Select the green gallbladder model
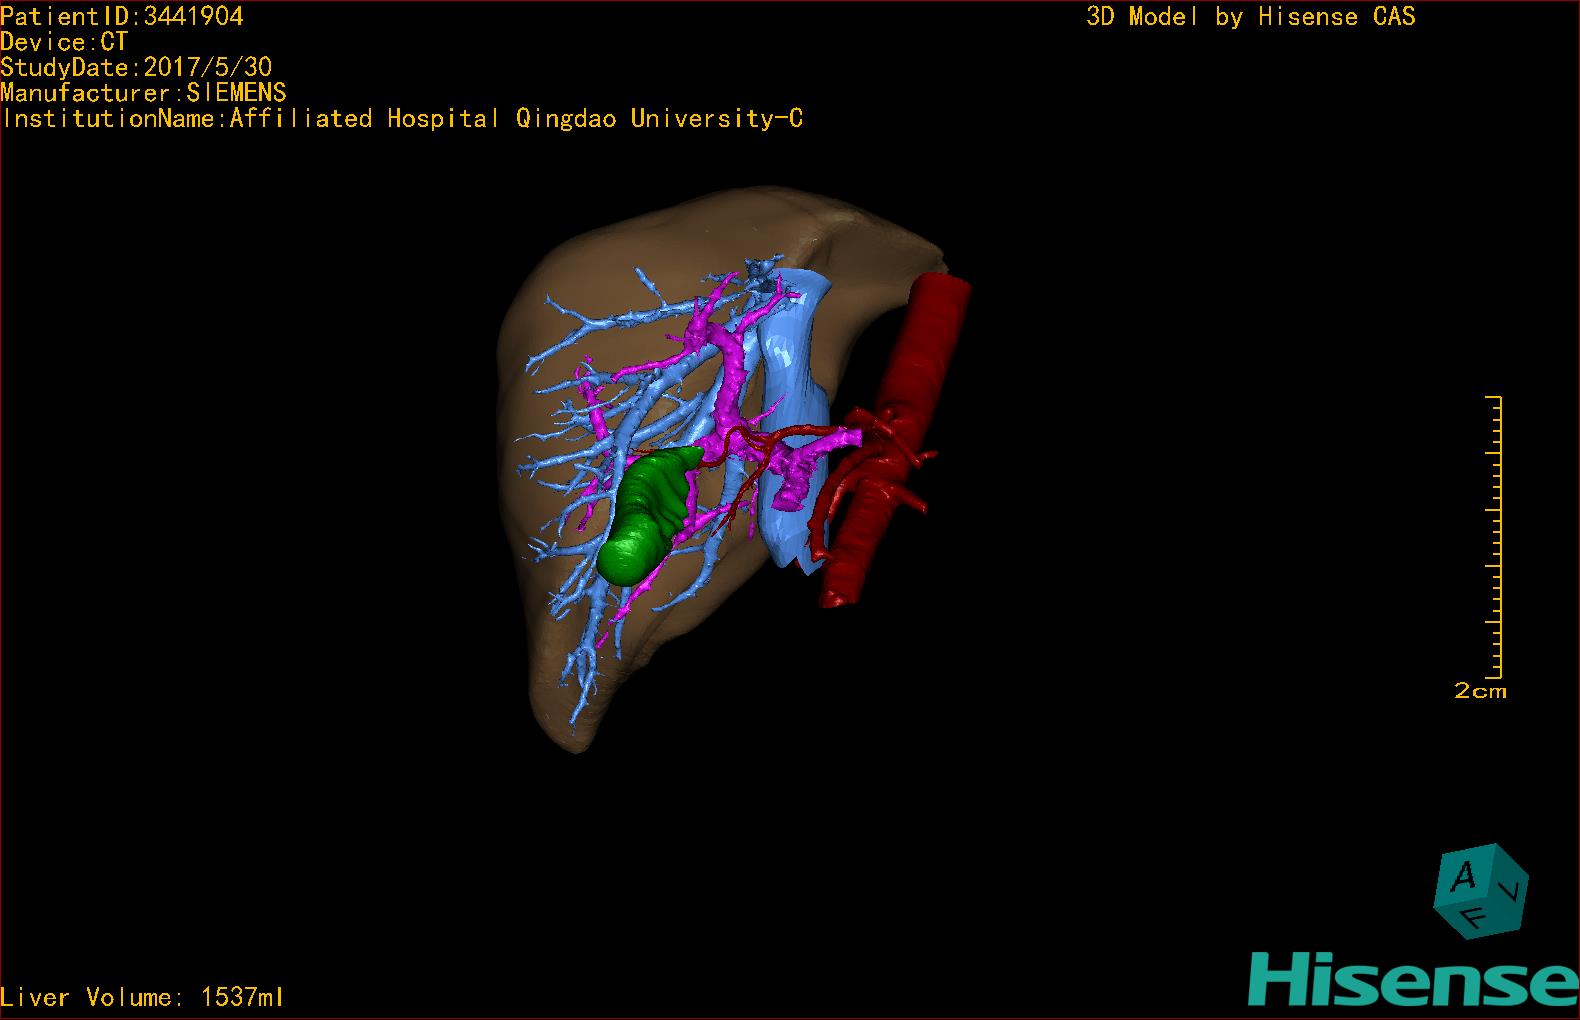The image size is (1580, 1020). [643, 515]
